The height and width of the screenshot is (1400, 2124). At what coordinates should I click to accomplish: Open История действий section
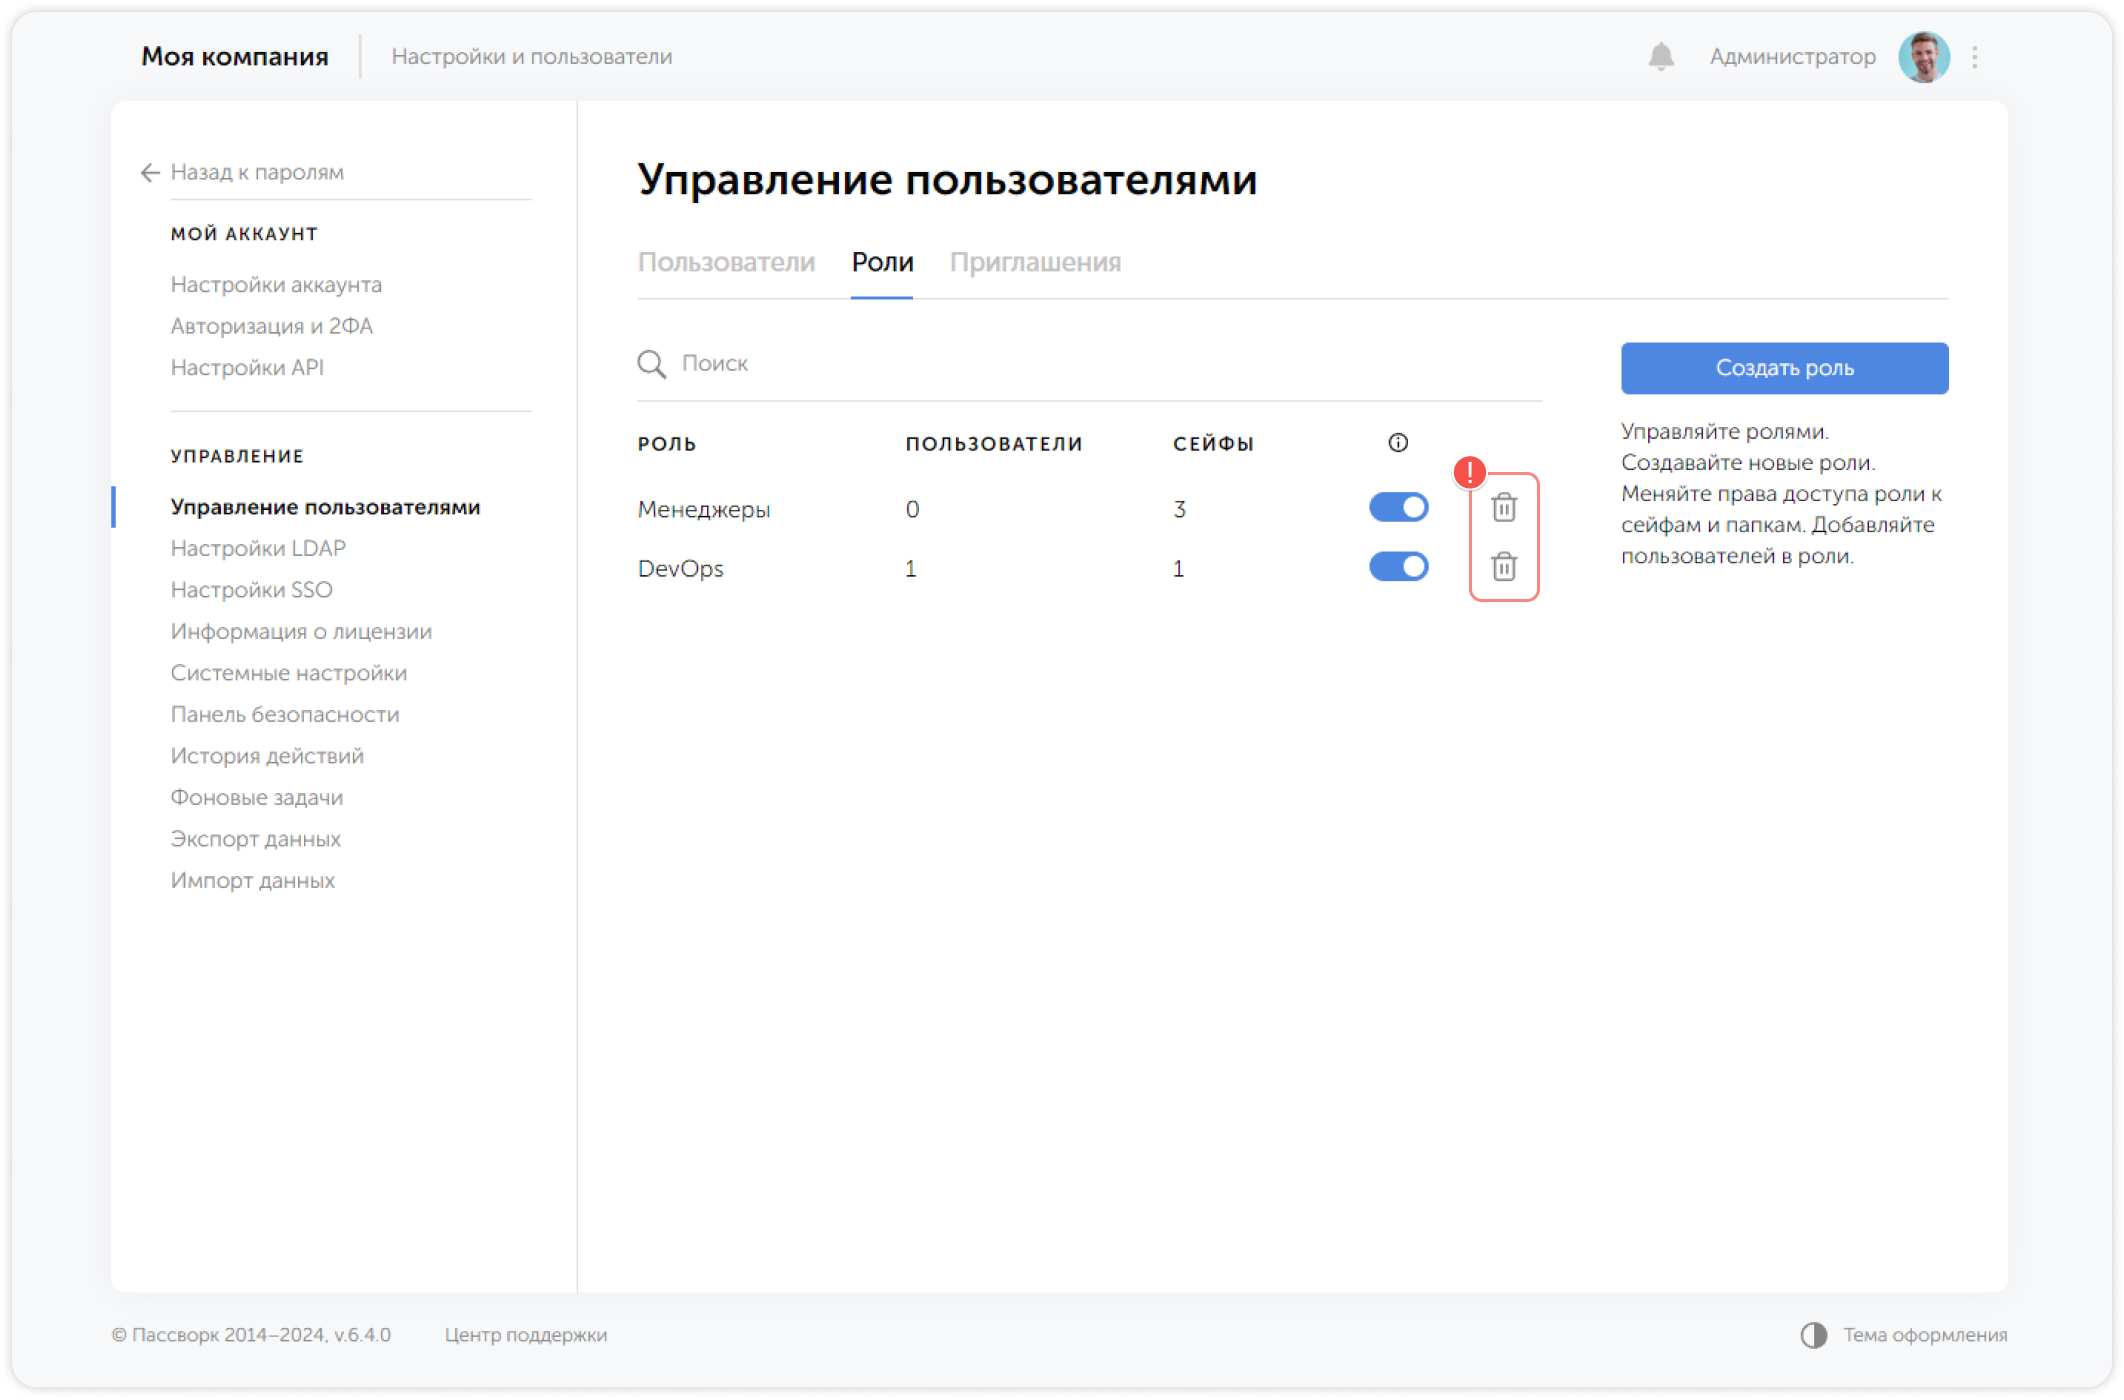266,756
